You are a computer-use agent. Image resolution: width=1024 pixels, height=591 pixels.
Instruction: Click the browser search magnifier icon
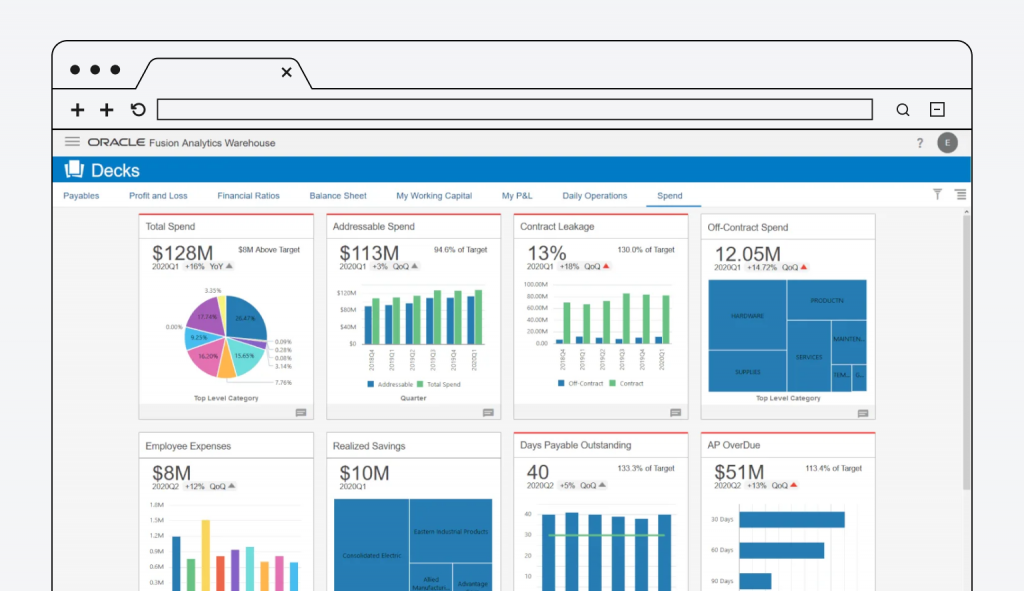click(x=902, y=110)
